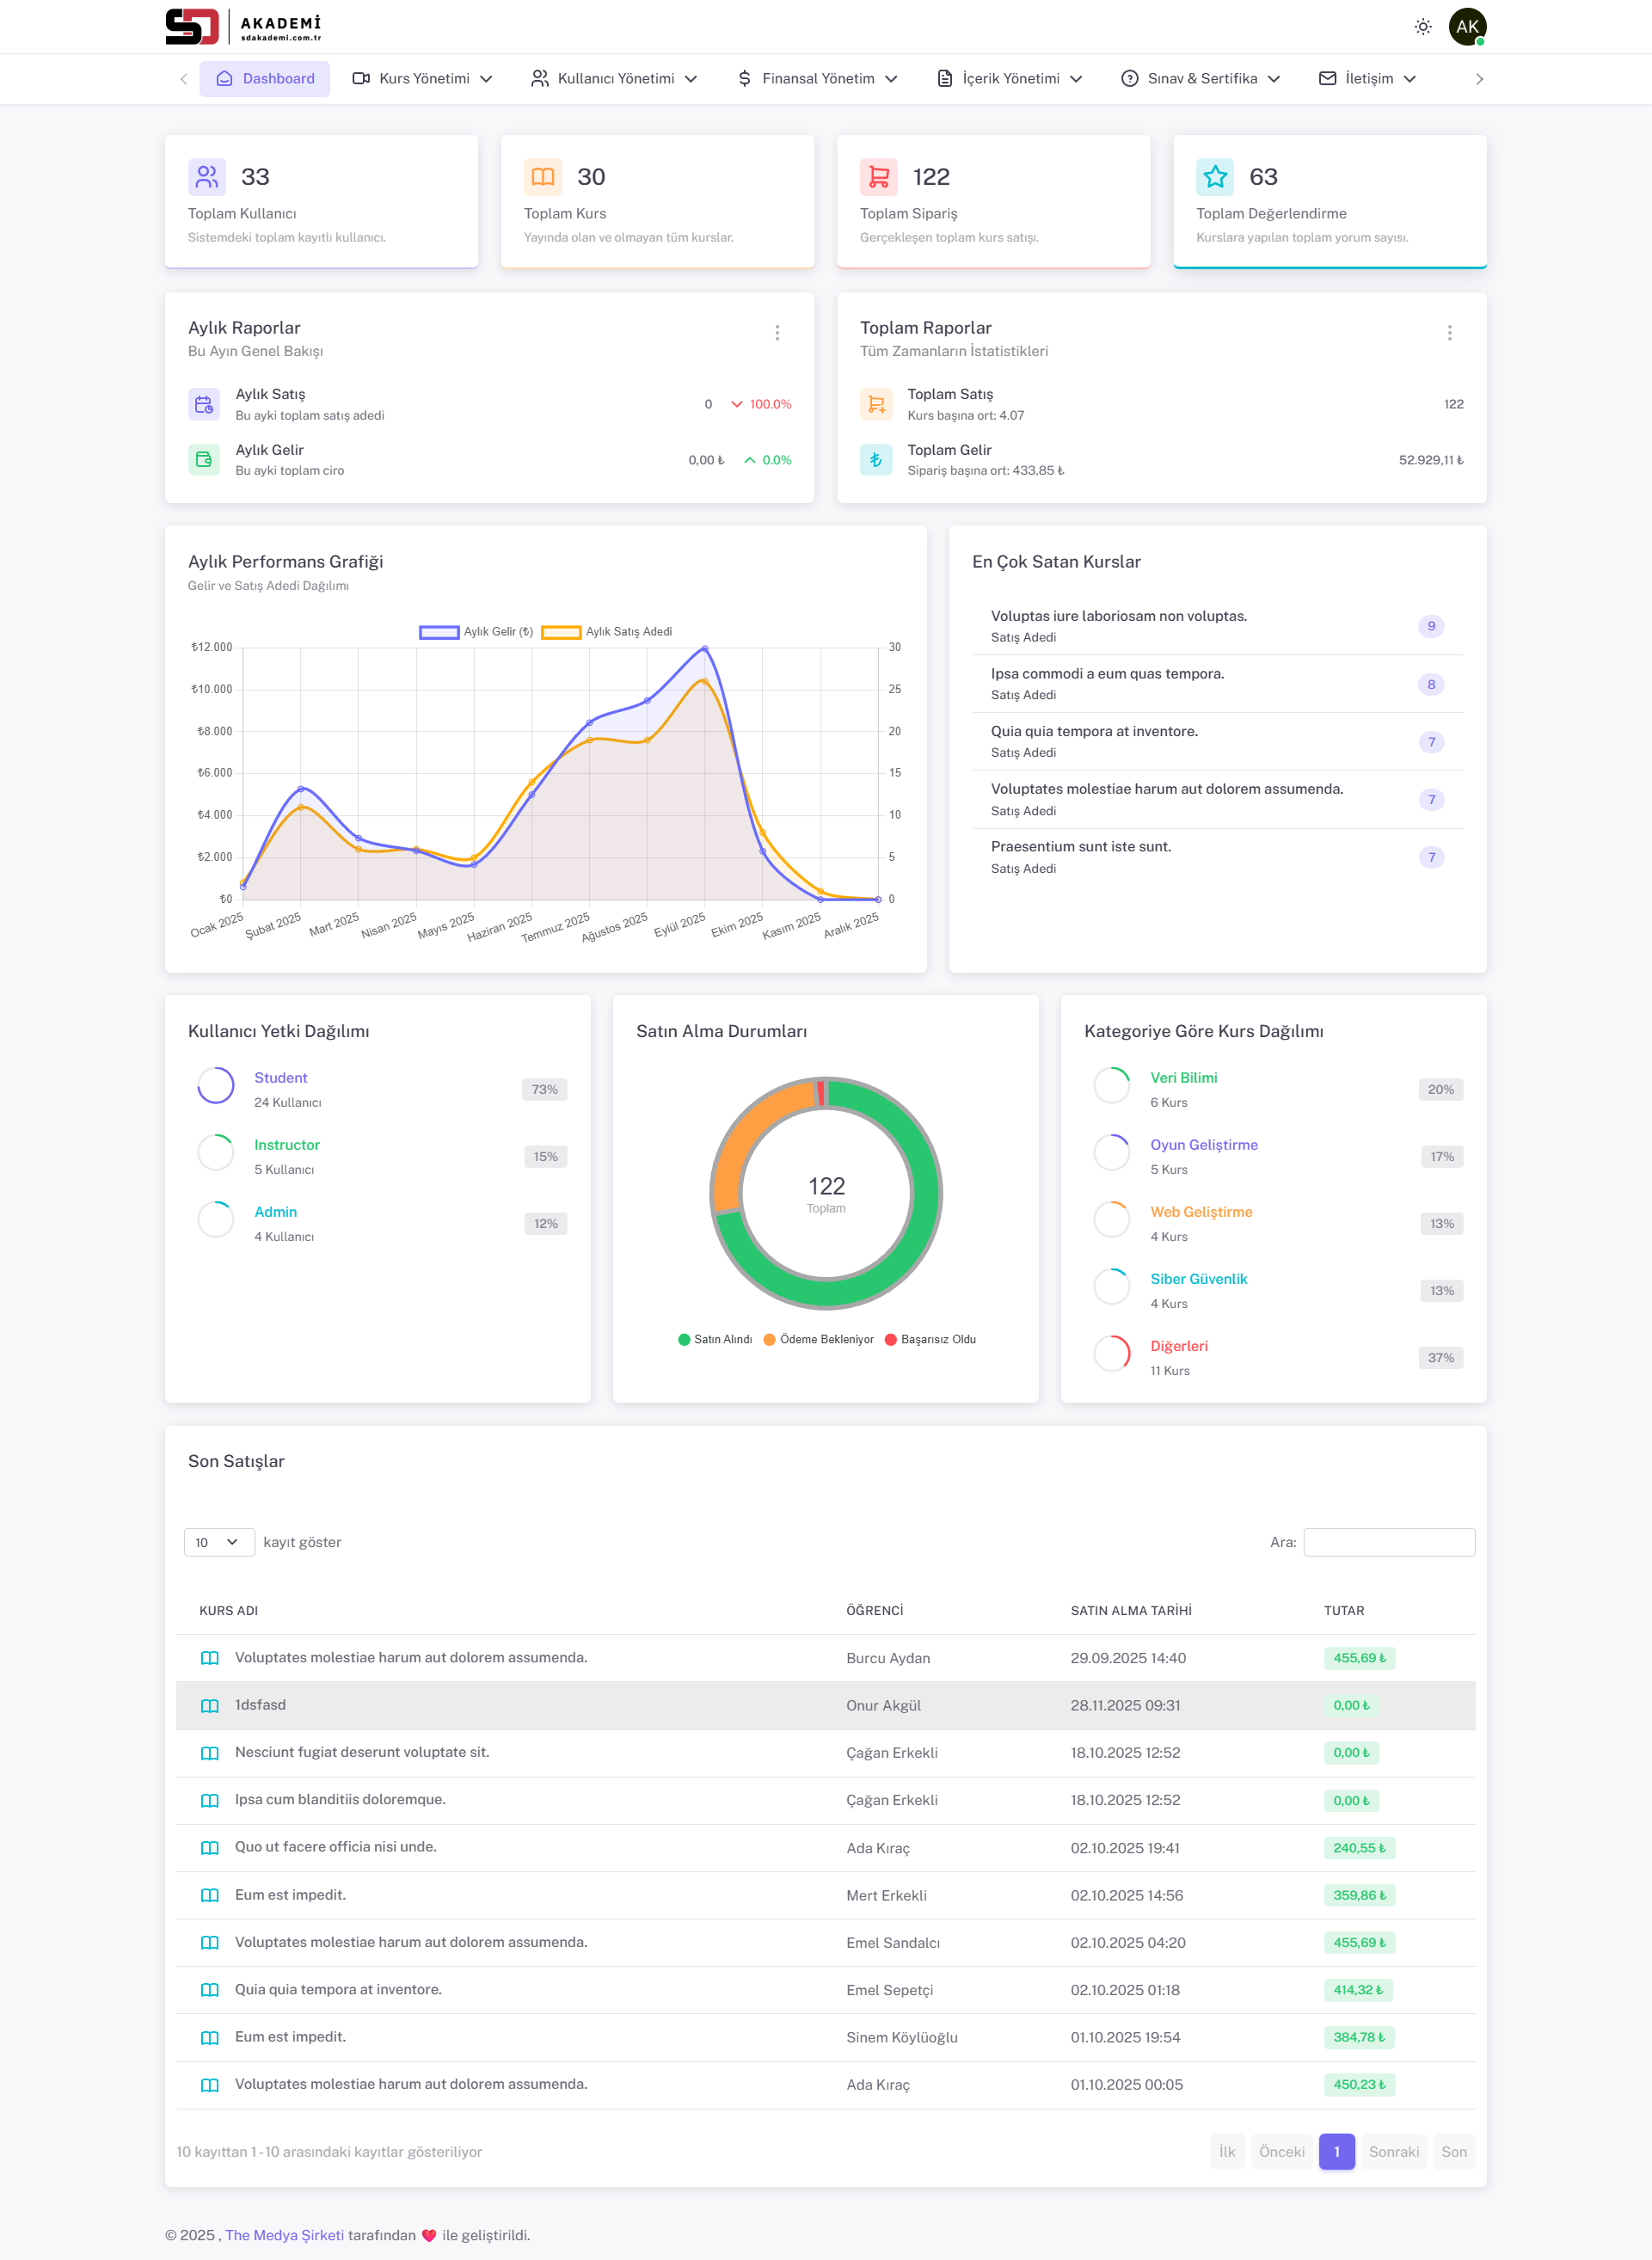Screen dimensions: 1652x2260
Task: Click the Toplam Sipariş cart icon
Action: point(878,176)
